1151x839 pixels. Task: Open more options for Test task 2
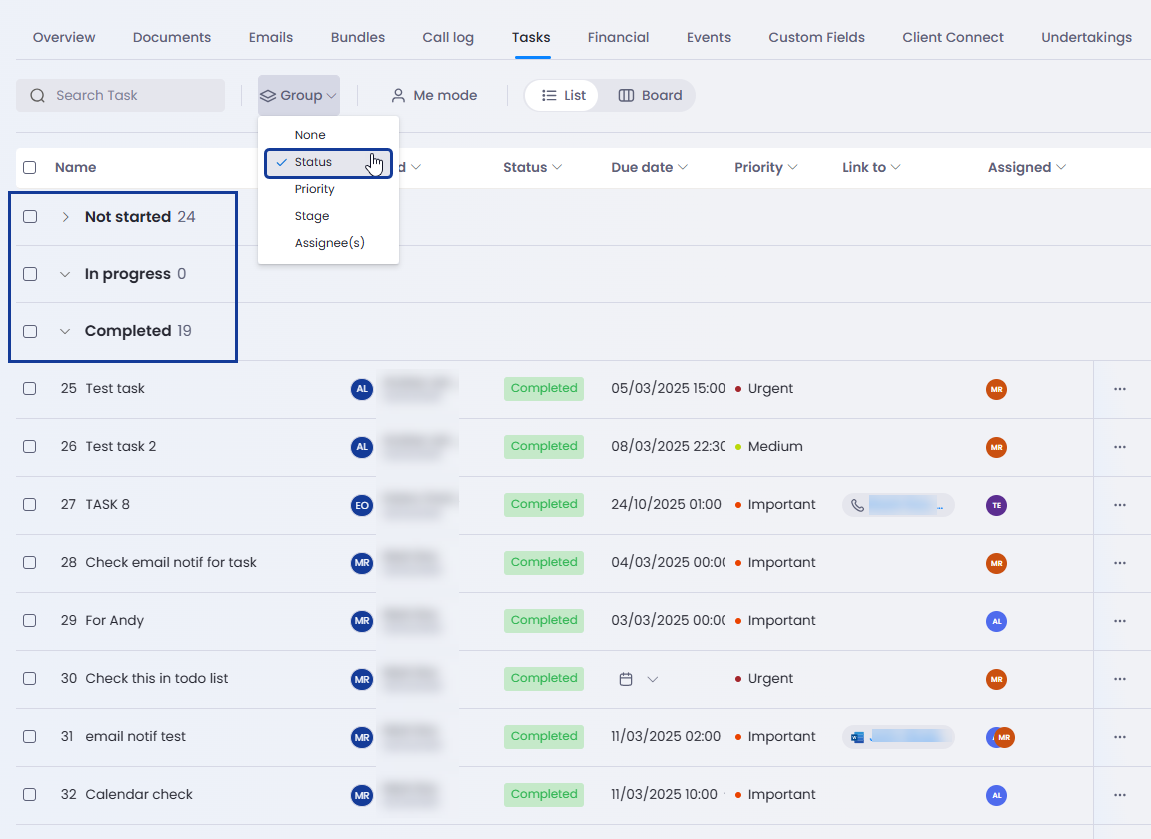tap(1119, 447)
